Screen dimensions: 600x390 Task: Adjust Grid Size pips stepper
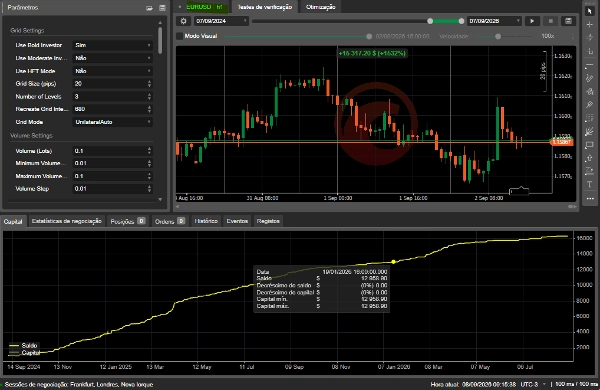149,84
